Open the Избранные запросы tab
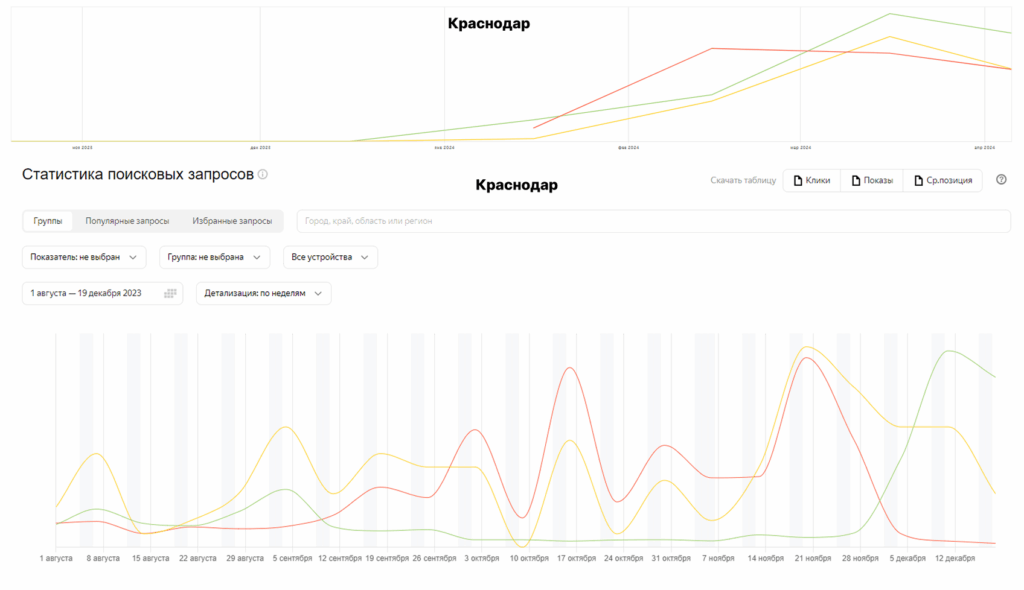 pyautogui.click(x=232, y=221)
